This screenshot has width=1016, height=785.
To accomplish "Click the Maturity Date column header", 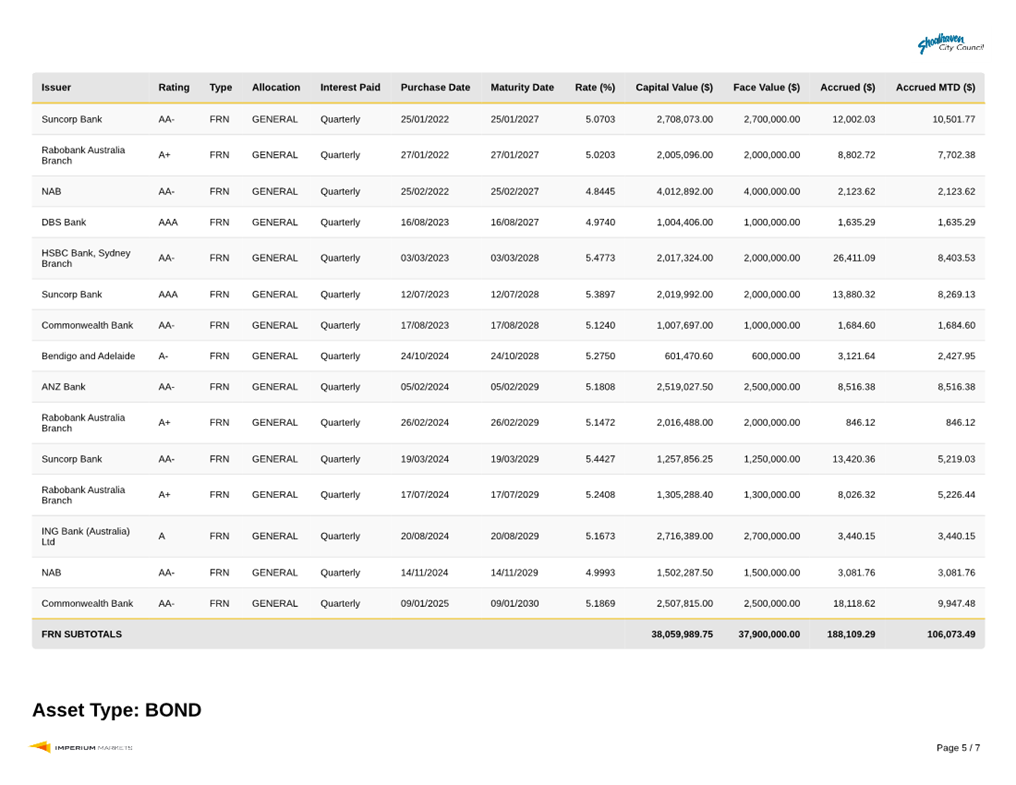I will 522,88.
